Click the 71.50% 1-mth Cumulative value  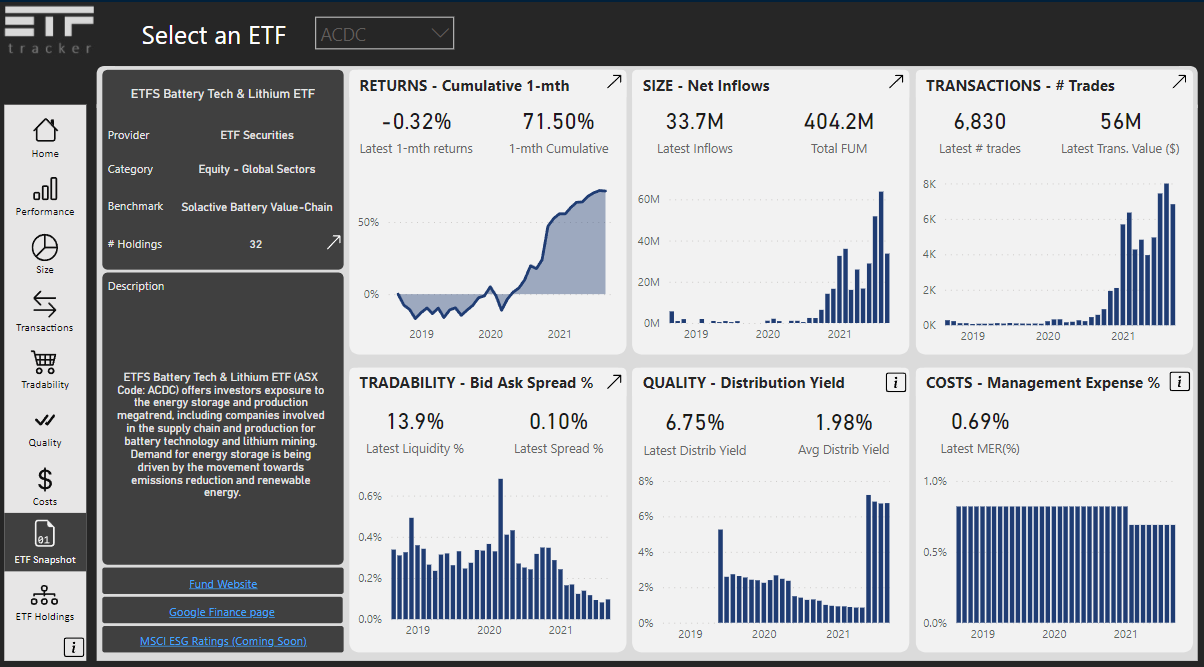[558, 122]
